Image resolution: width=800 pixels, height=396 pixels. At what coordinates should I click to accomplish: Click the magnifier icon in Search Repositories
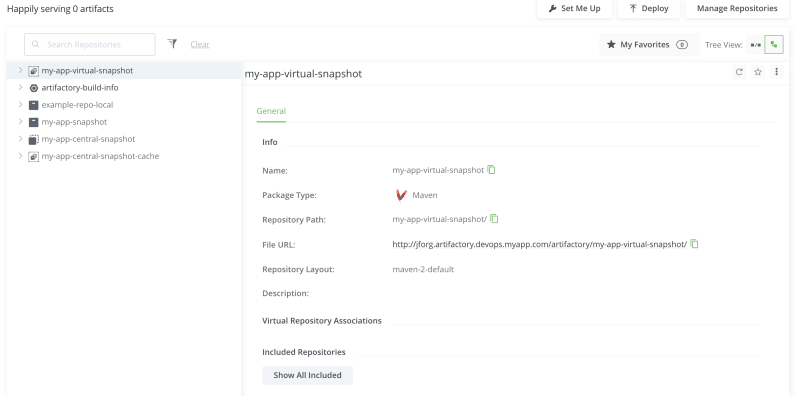[x=36, y=44]
